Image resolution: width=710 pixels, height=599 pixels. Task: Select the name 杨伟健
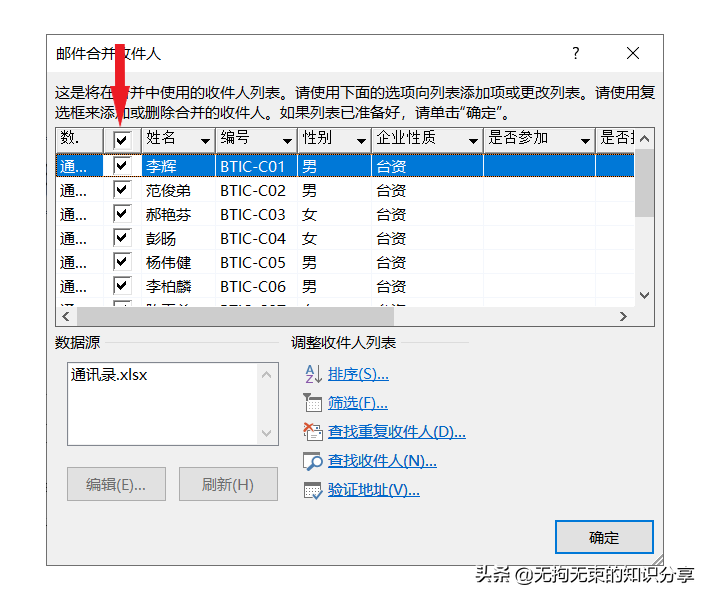(168, 263)
